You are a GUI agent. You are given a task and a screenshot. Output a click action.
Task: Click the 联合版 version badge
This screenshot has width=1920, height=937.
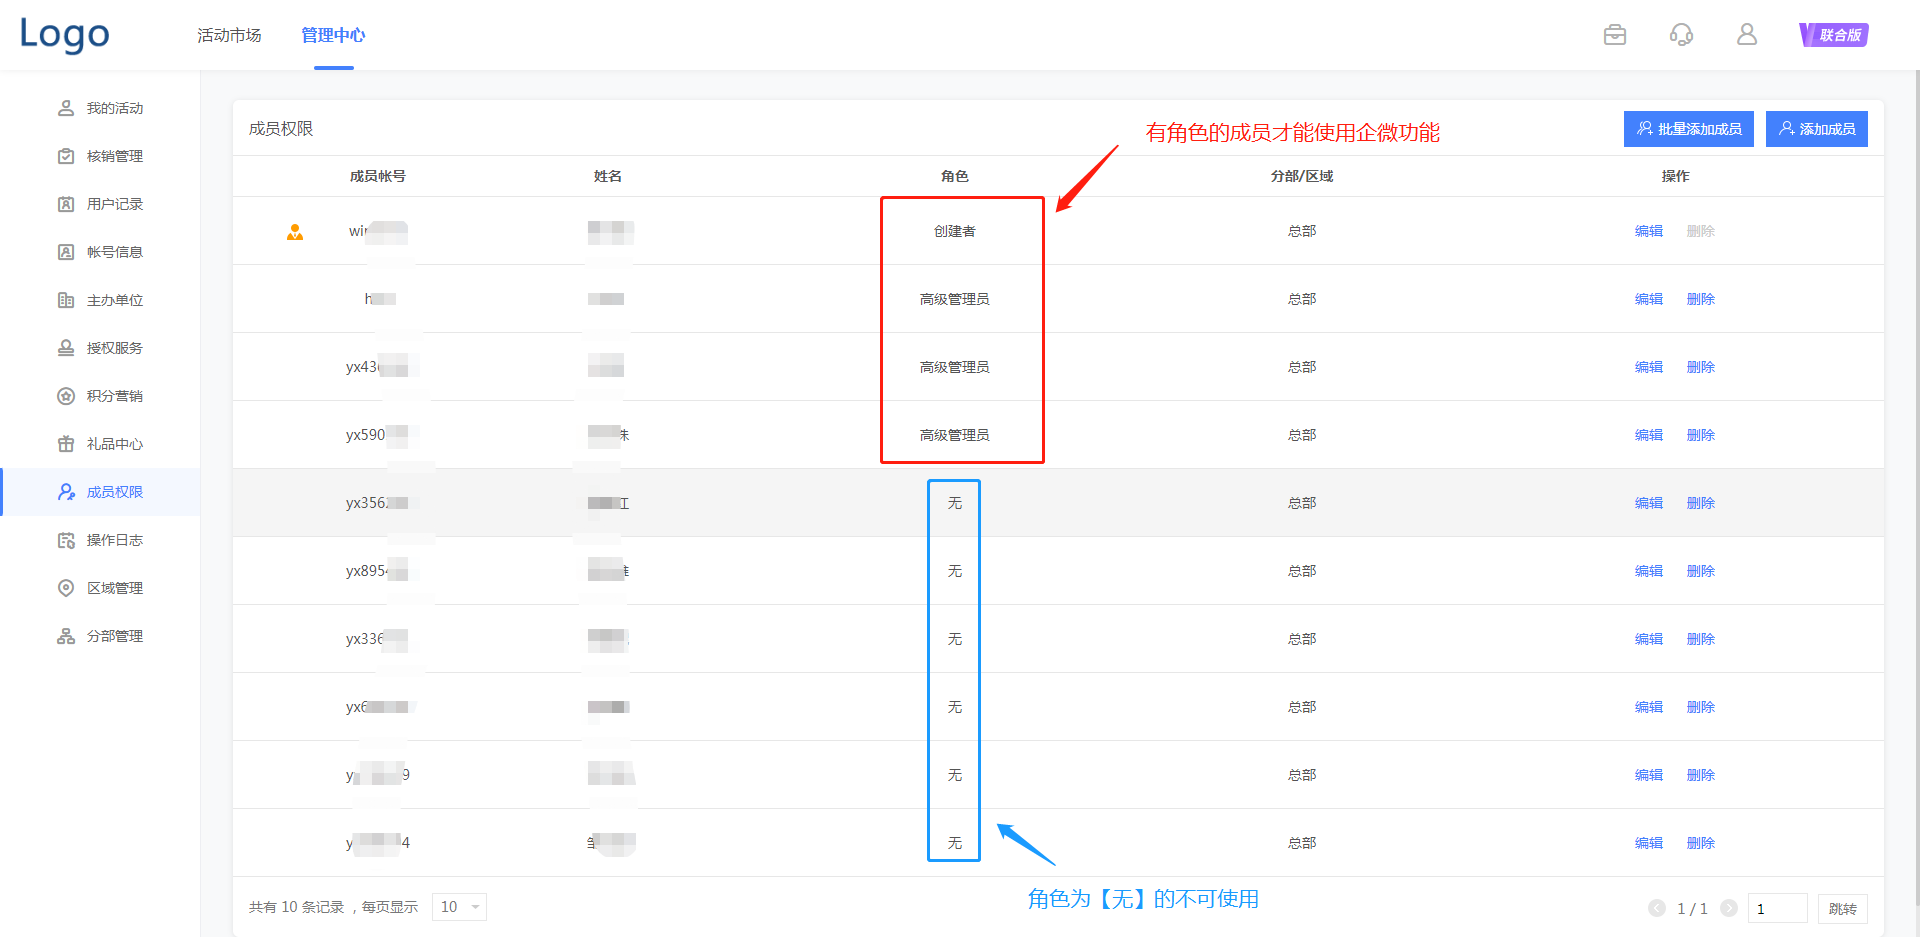1834,35
